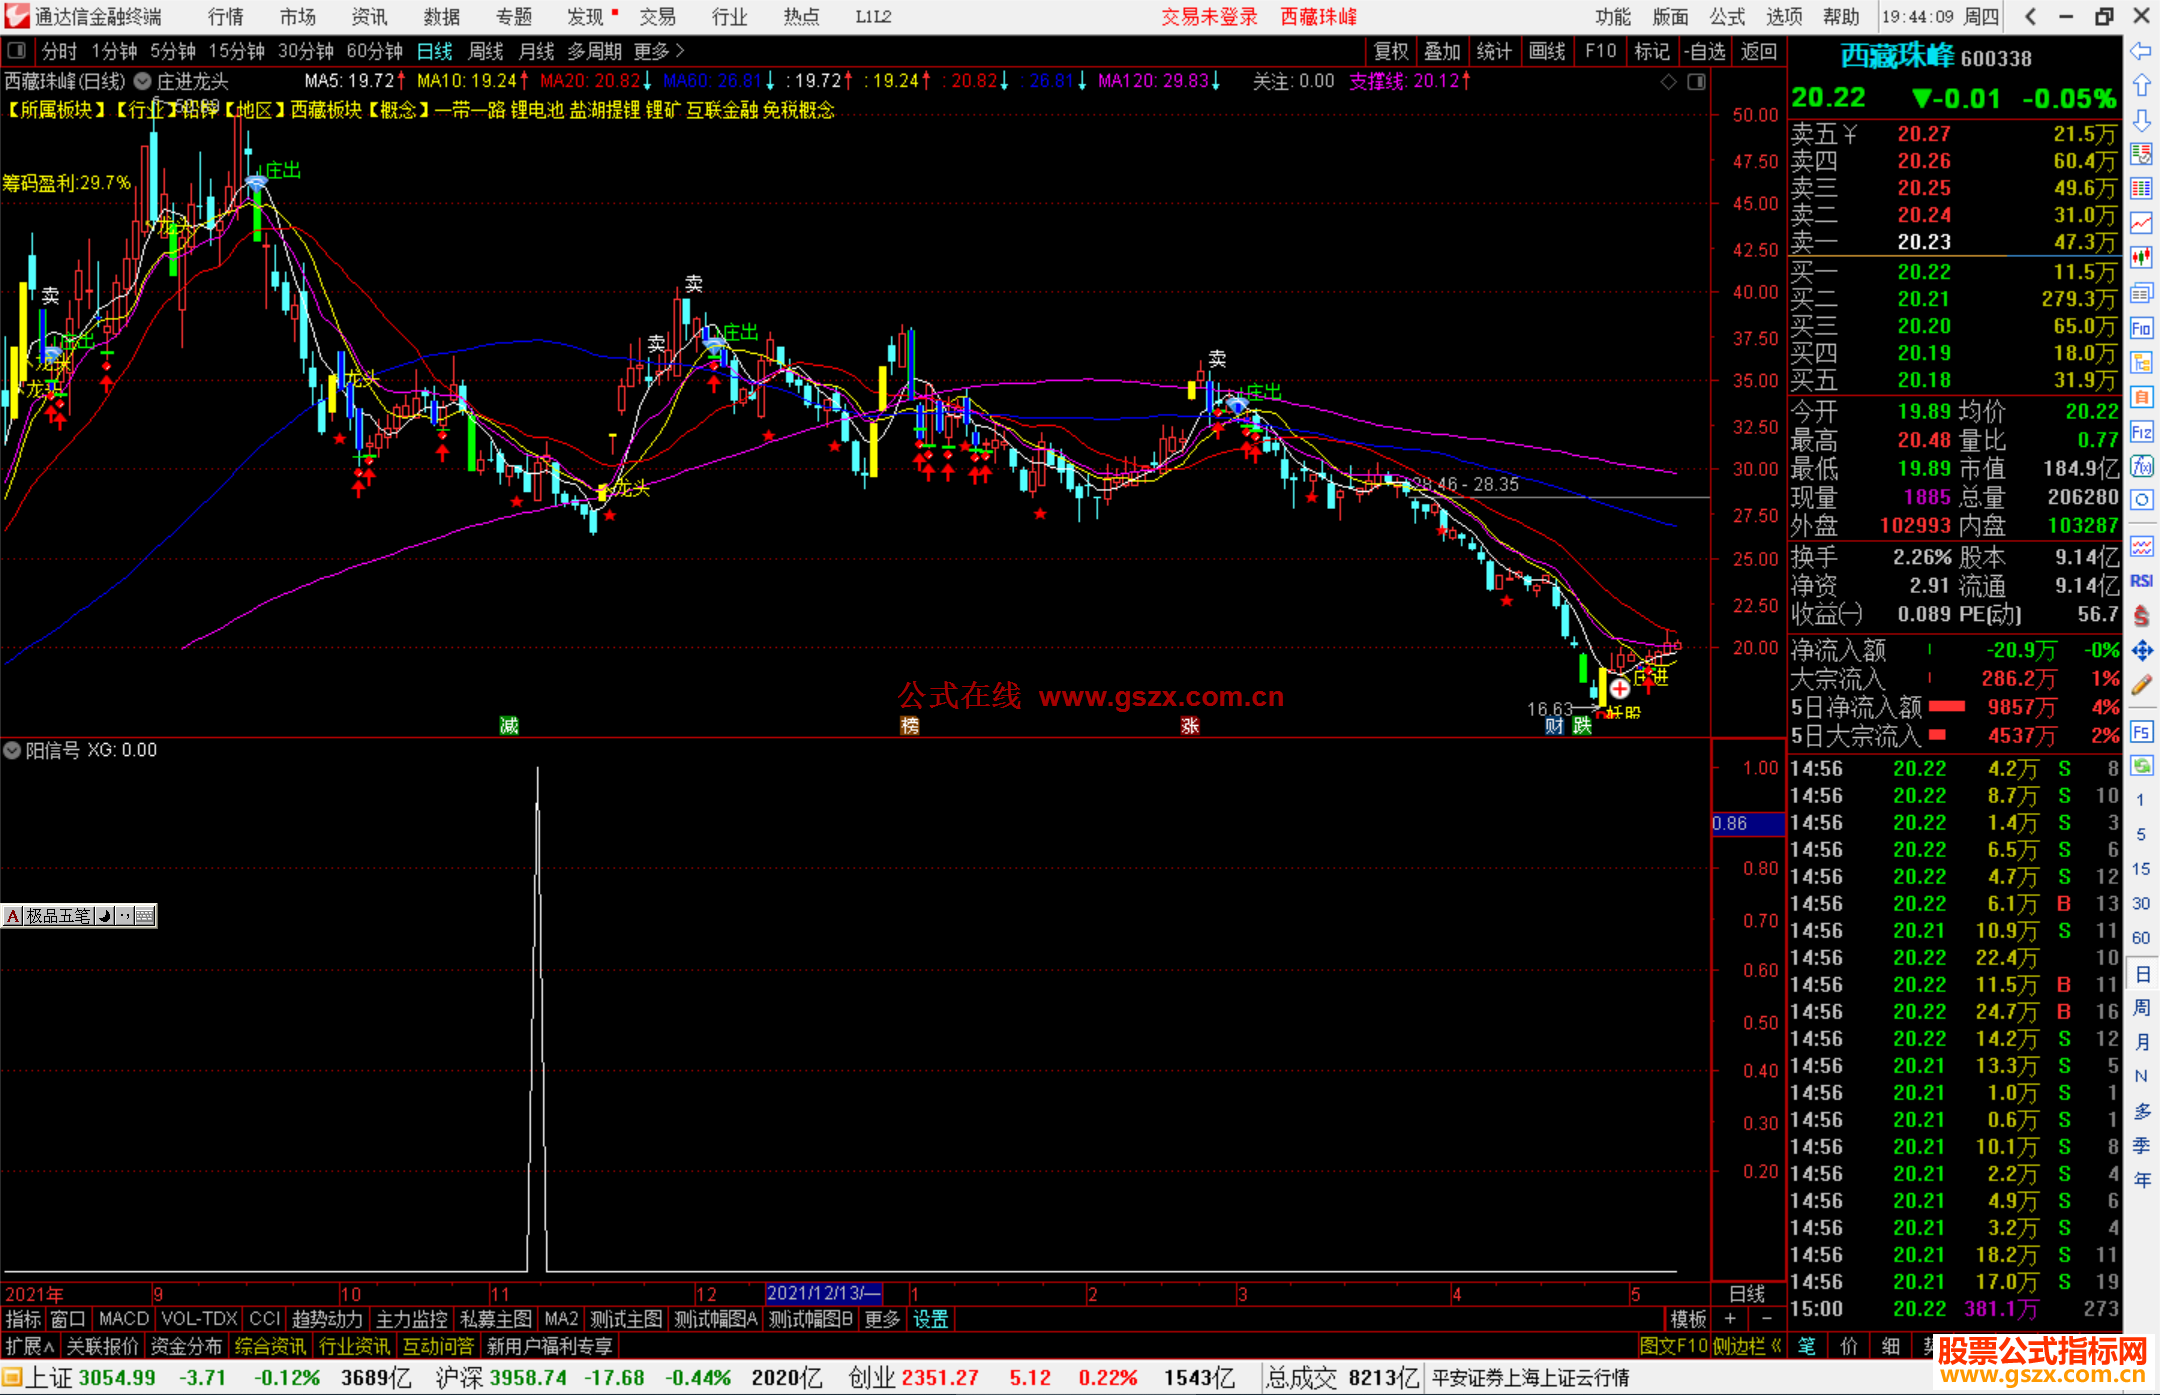Click the diamond icon at chart top-right
This screenshot has height=1395, width=2160.
pos(1668,82)
